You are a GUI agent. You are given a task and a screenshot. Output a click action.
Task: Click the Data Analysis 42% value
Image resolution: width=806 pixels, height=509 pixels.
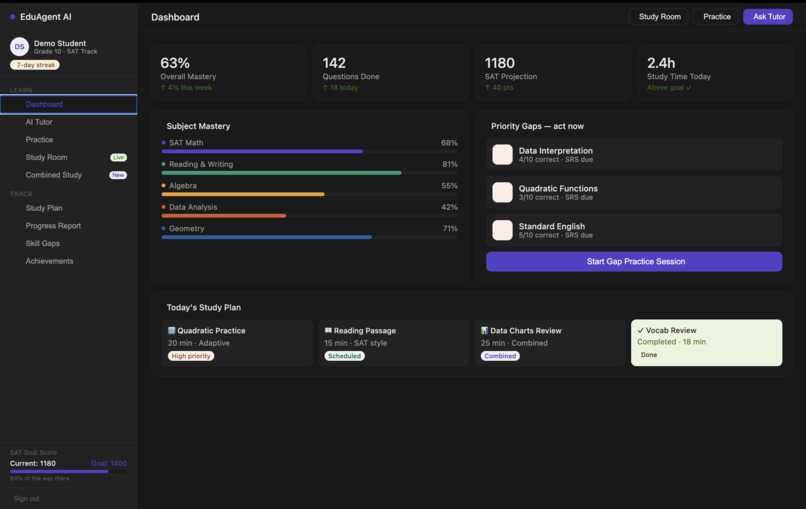coord(449,207)
